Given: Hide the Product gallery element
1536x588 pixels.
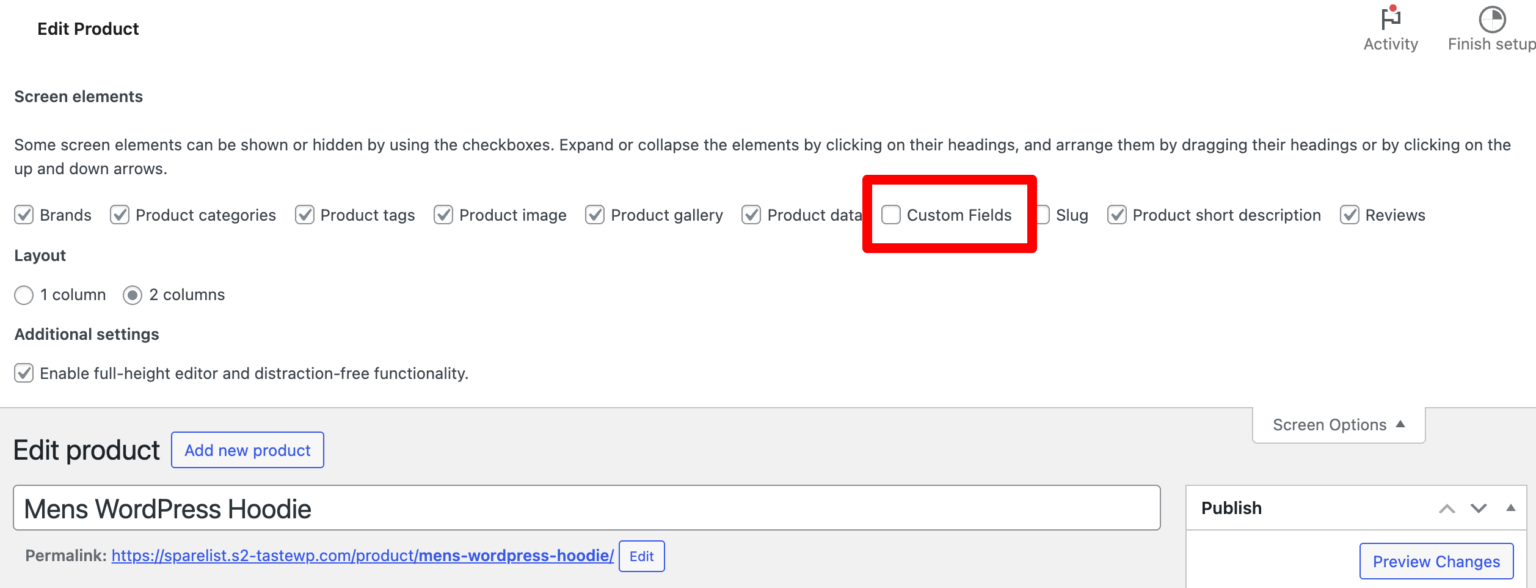Looking at the screenshot, I should point(594,214).
